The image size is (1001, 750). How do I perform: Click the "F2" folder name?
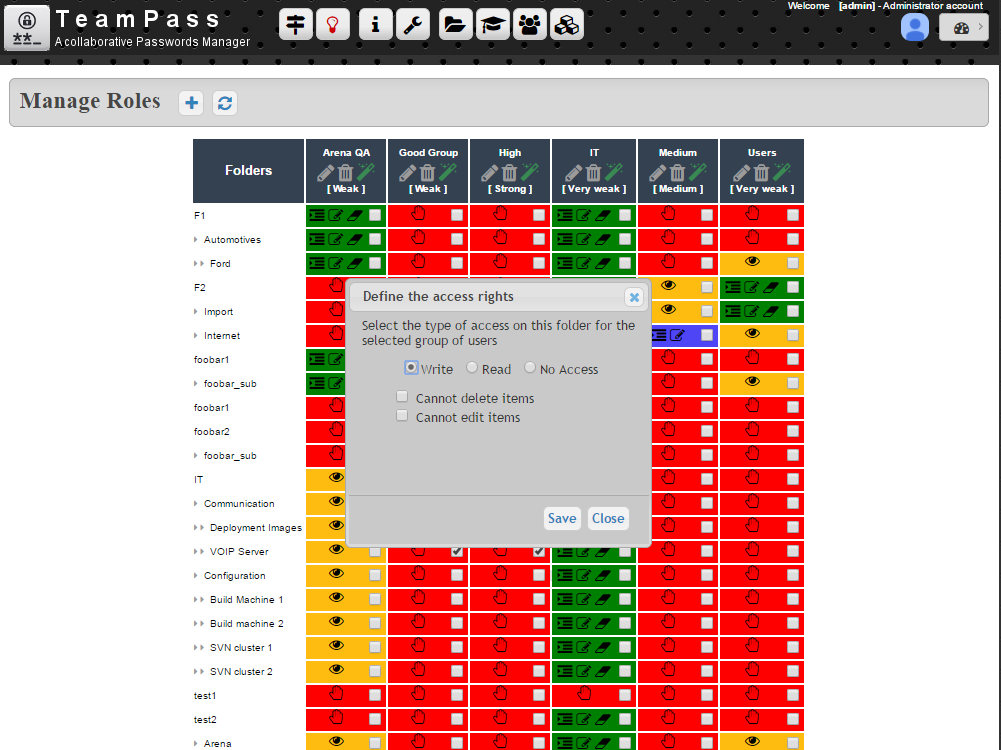coord(200,288)
